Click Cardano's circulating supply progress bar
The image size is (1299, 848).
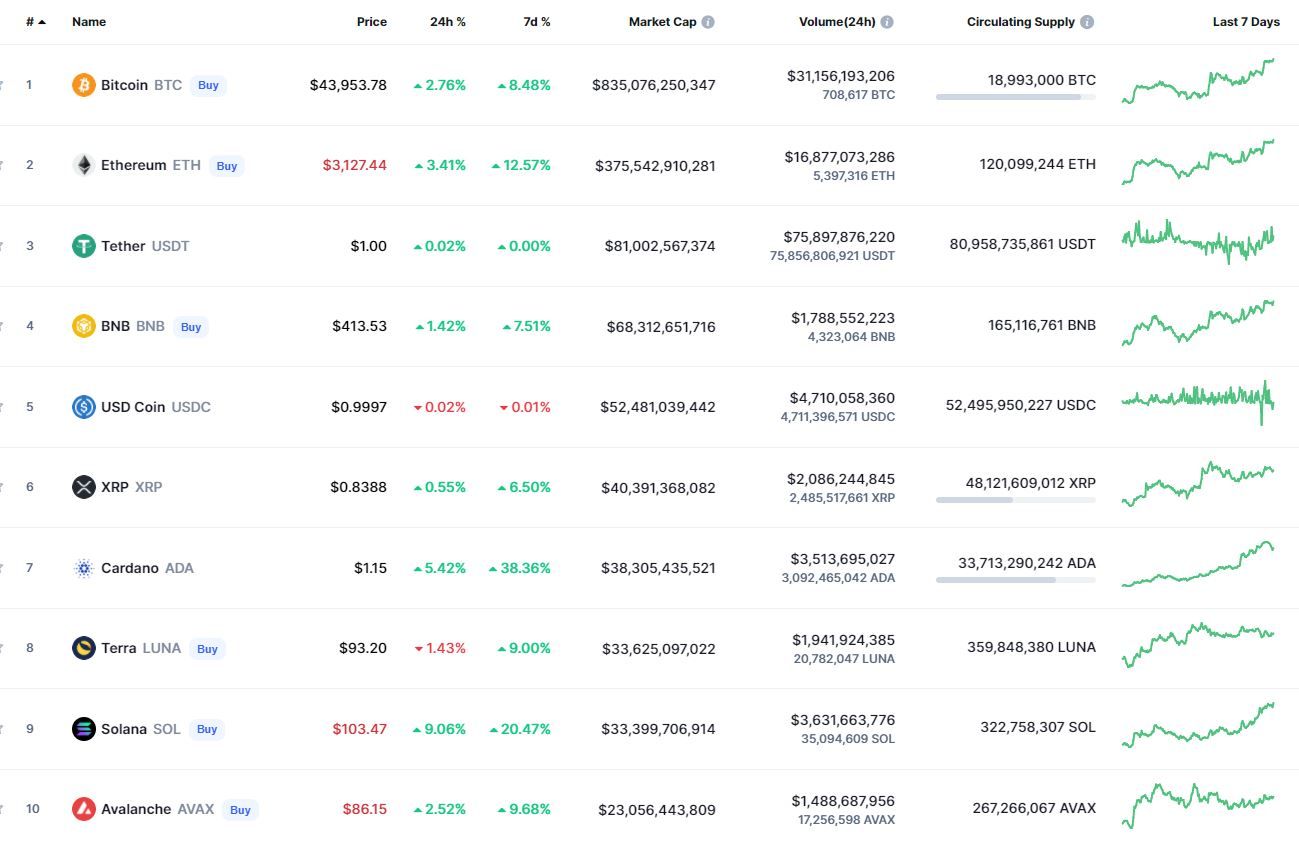[1016, 580]
